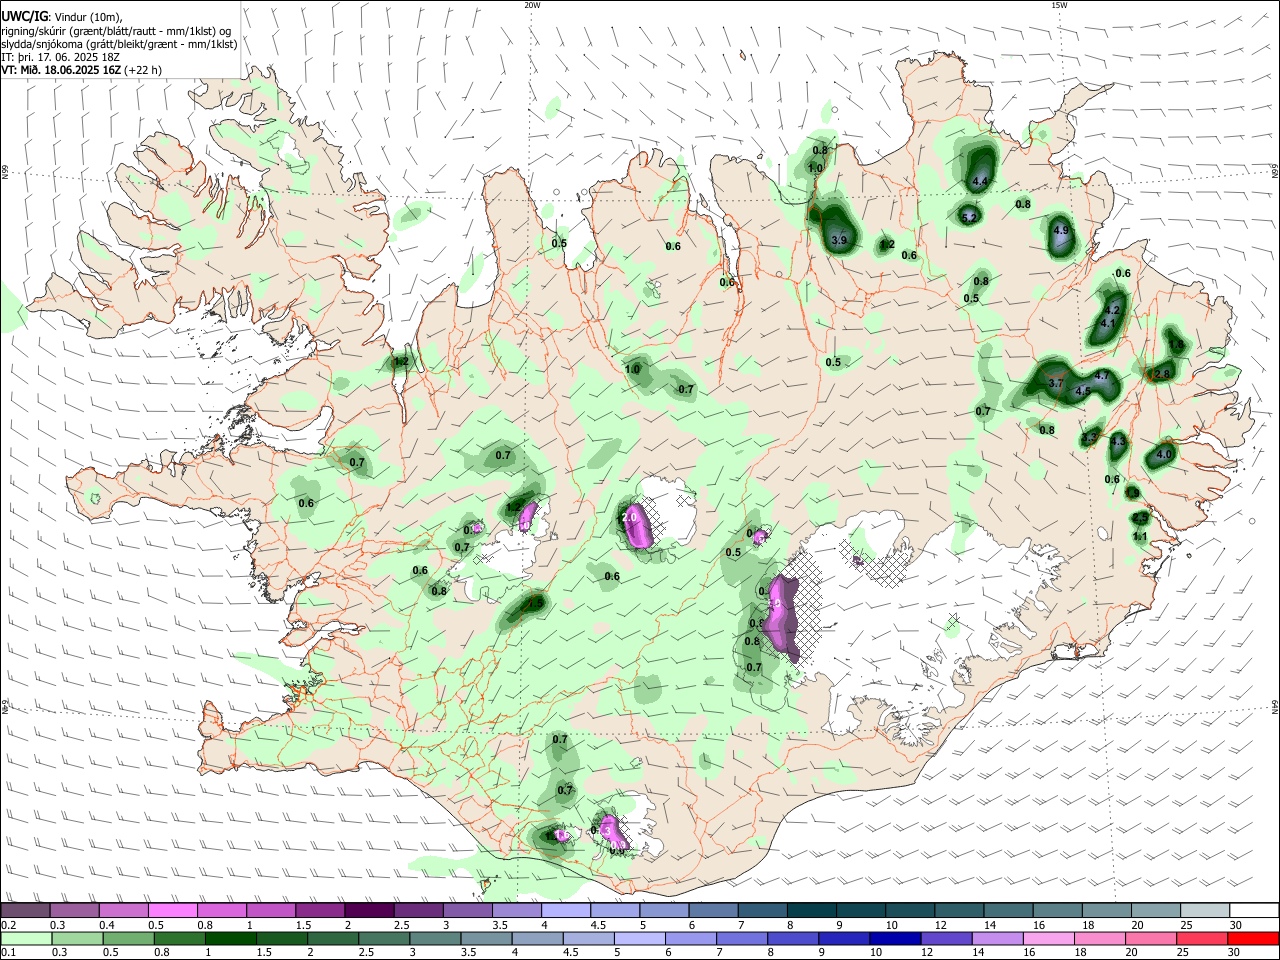Click the bright pink swatch labeled 0.5 in upper legend

(172, 911)
